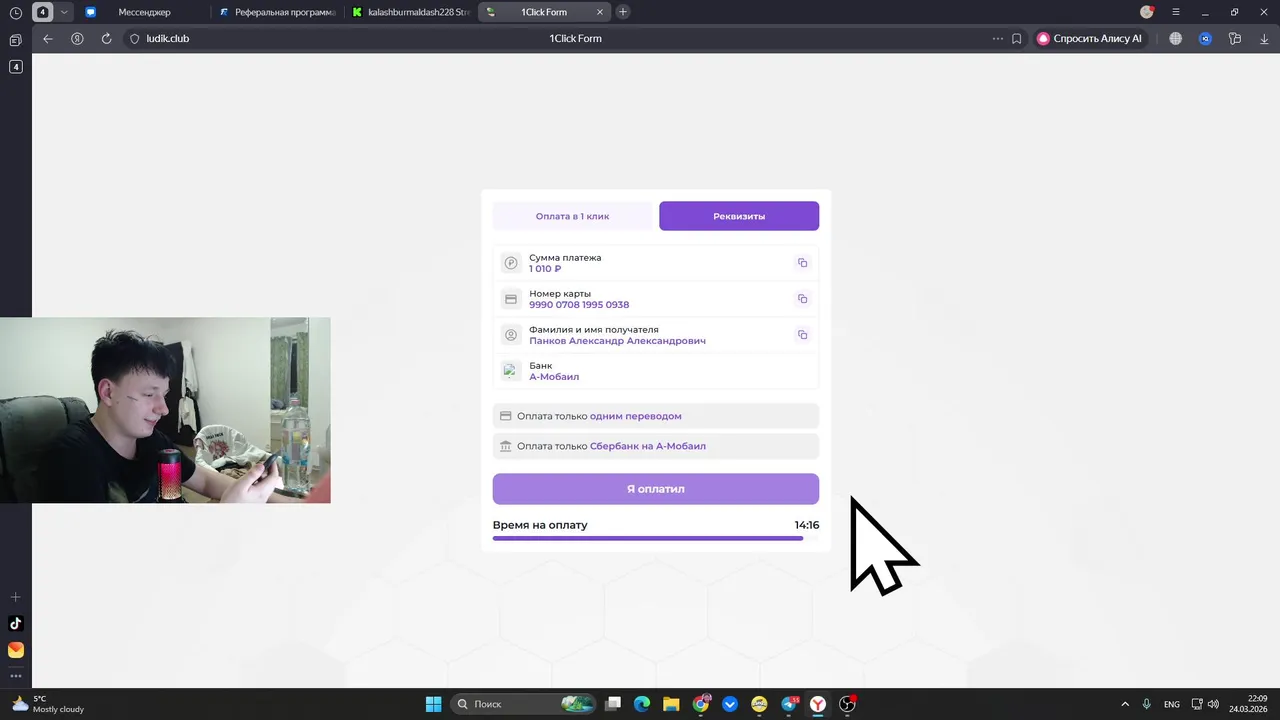Open the orange mail sidebar icon
This screenshot has width=1280, height=720.
pyautogui.click(x=16, y=650)
